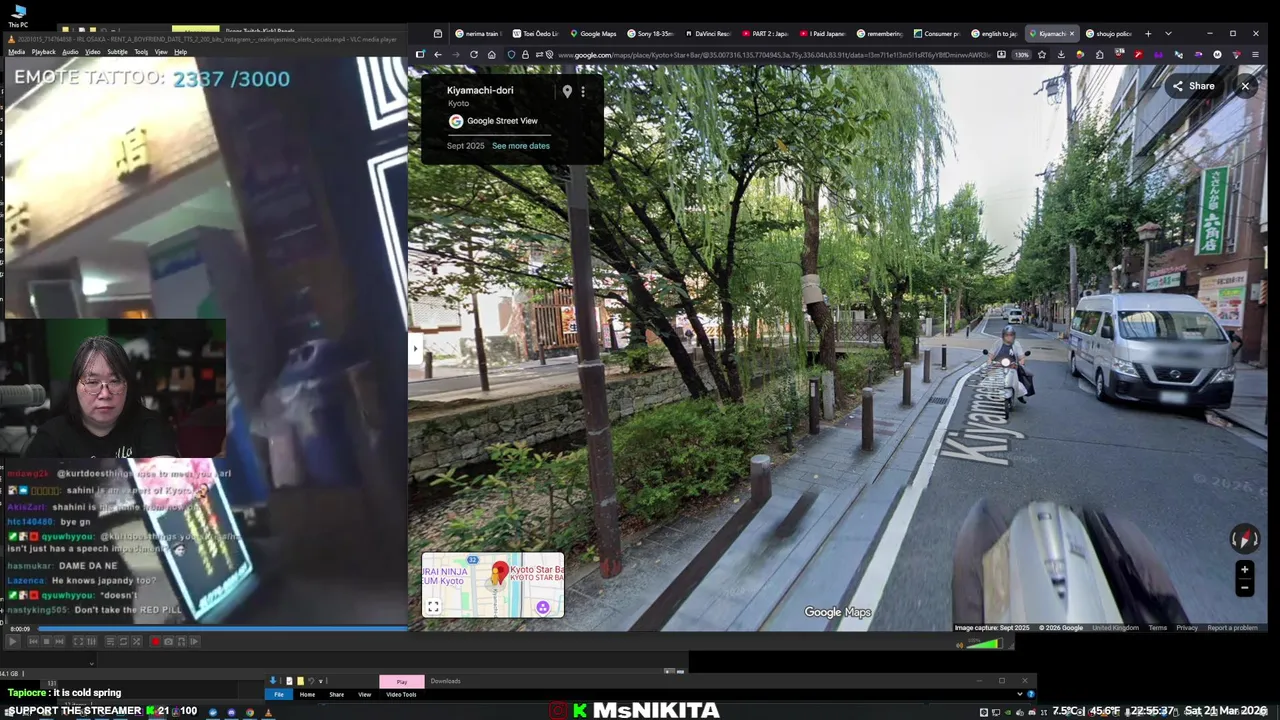Viewport: 1280px width, 720px height.
Task: Switch to the Google Maps tab
Action: tap(593, 33)
